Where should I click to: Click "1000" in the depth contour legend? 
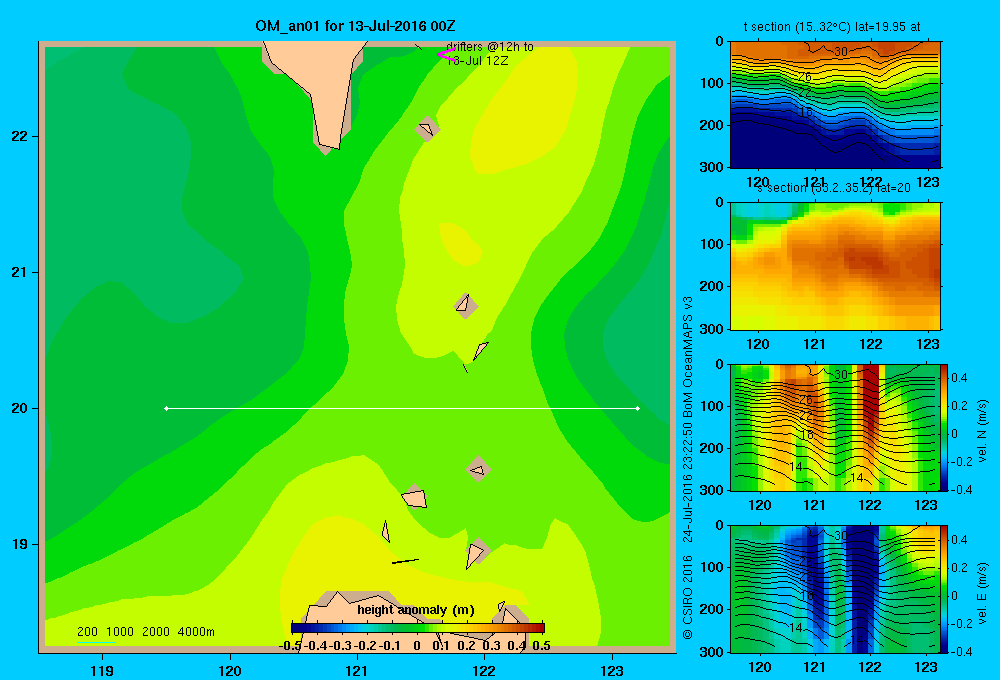click(x=119, y=632)
